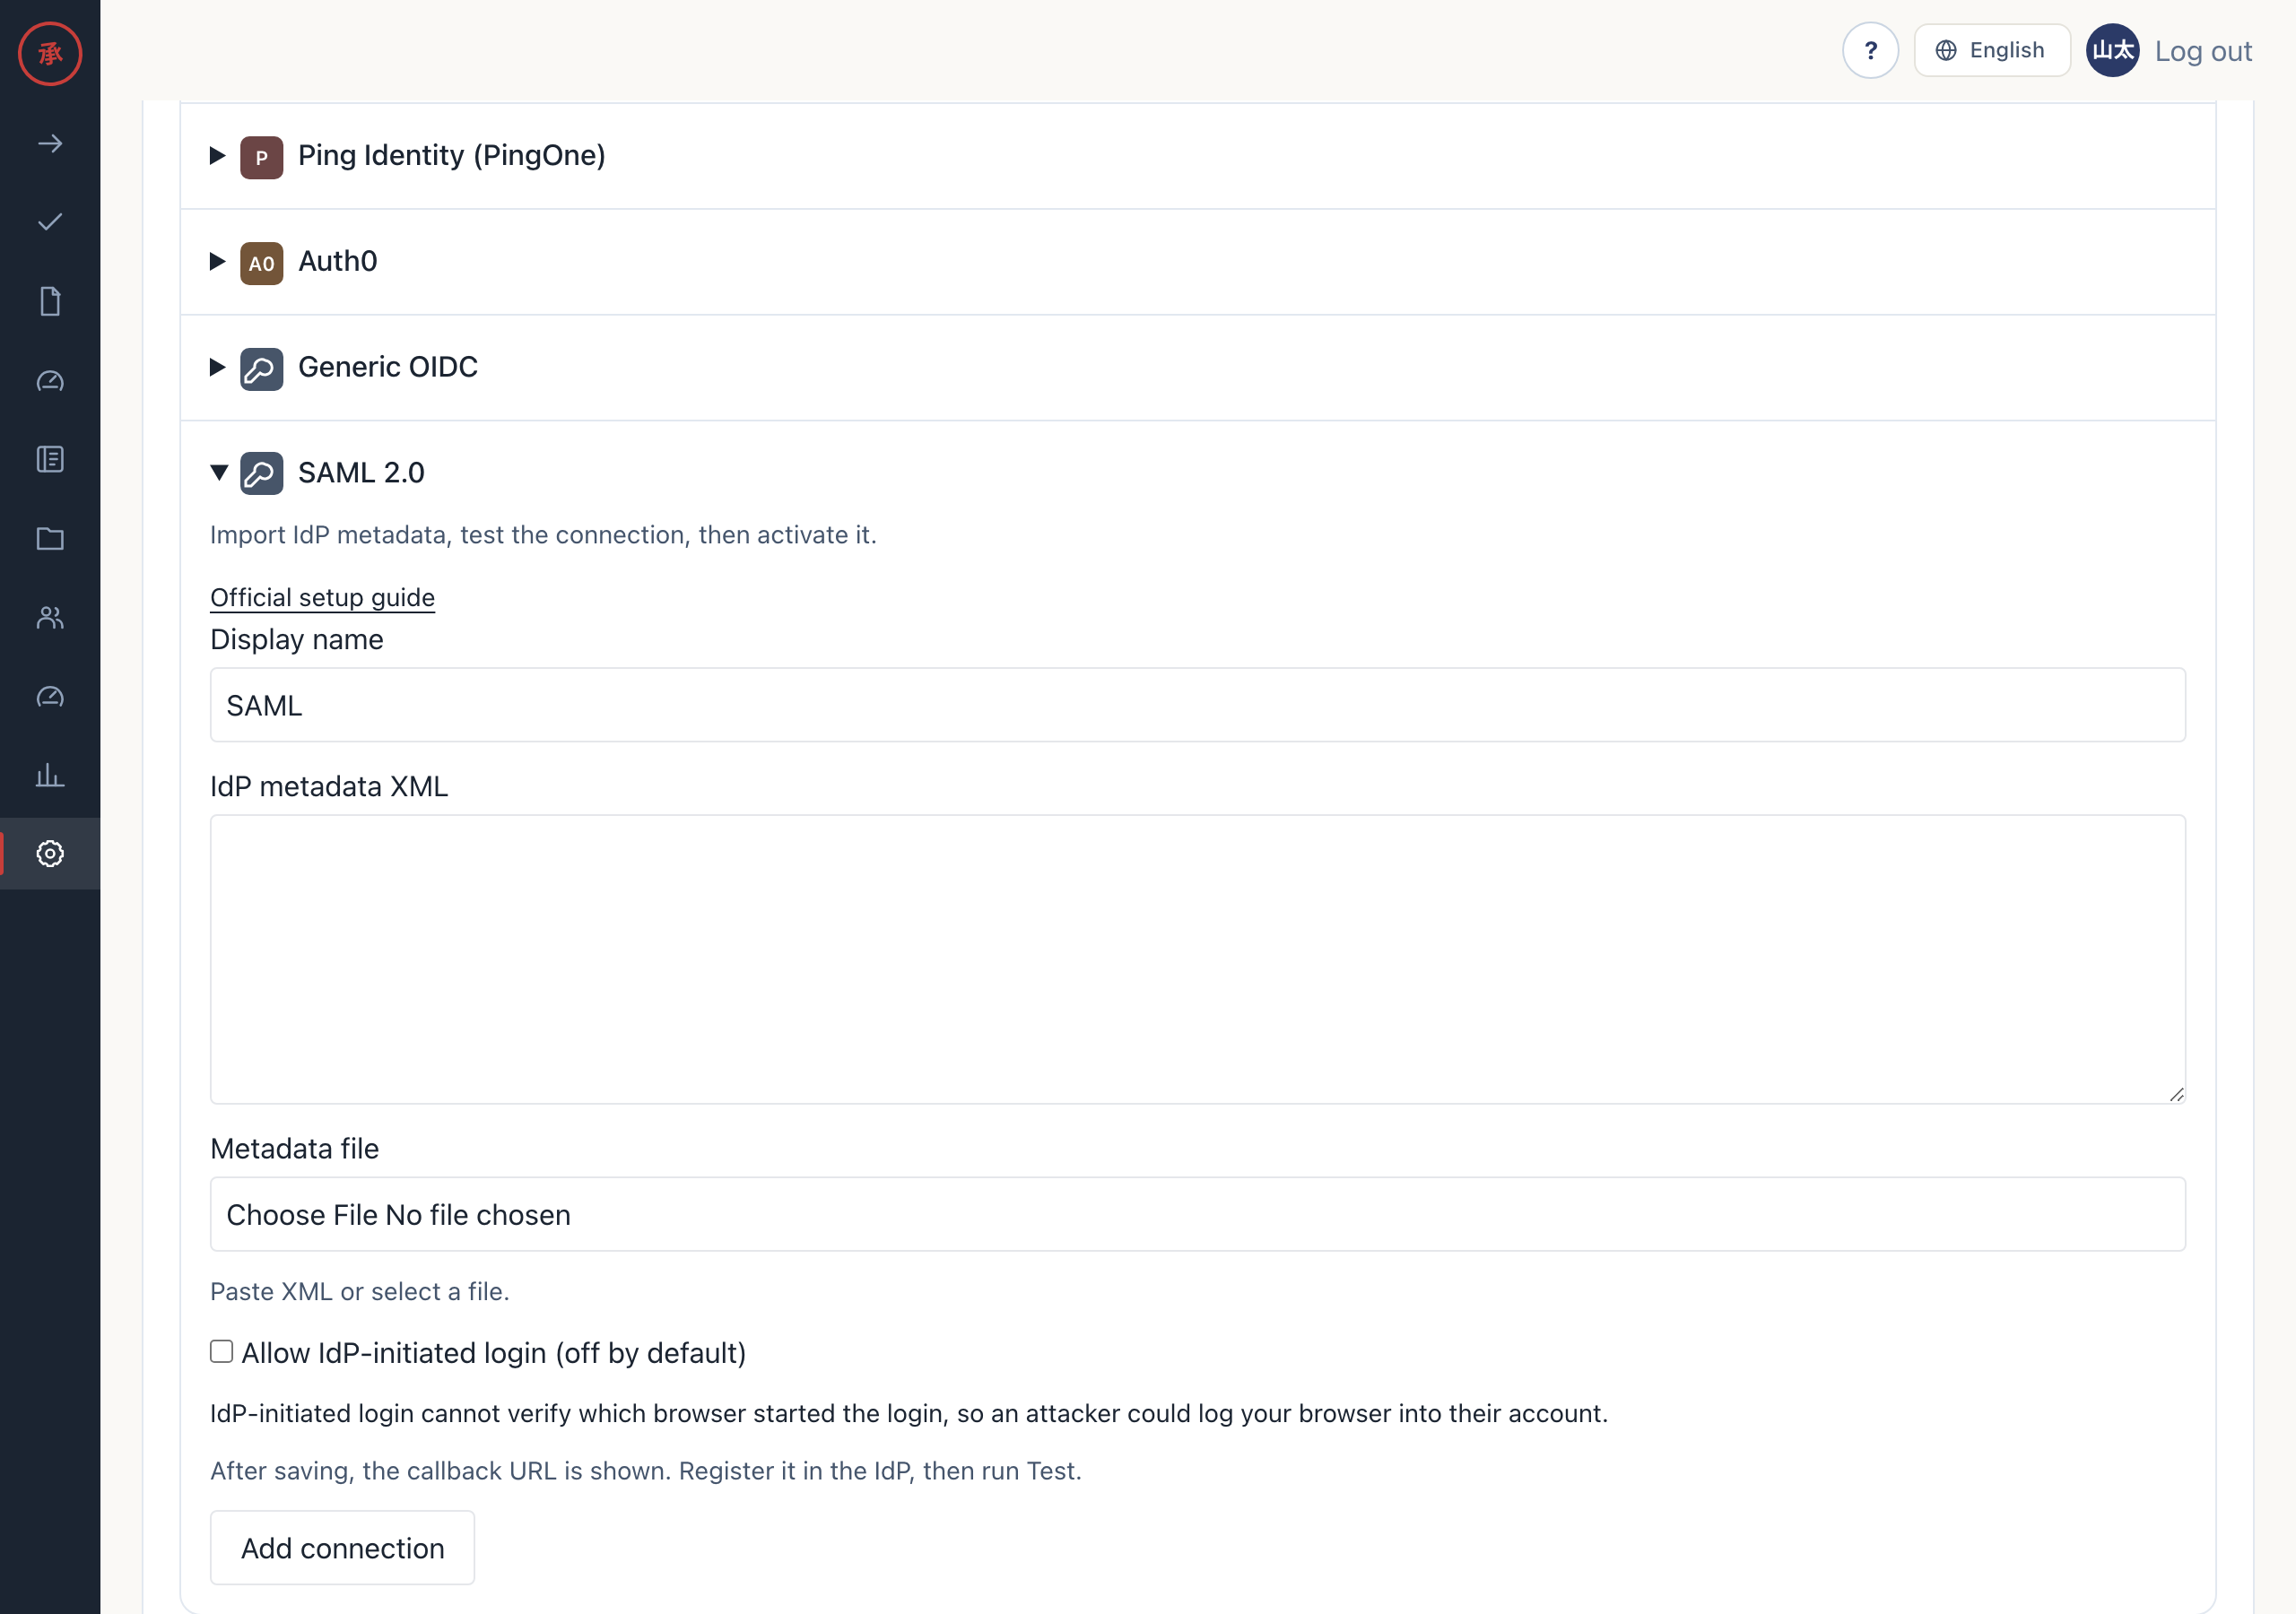
Task: Open the document icon in sidebar
Action: tap(50, 301)
